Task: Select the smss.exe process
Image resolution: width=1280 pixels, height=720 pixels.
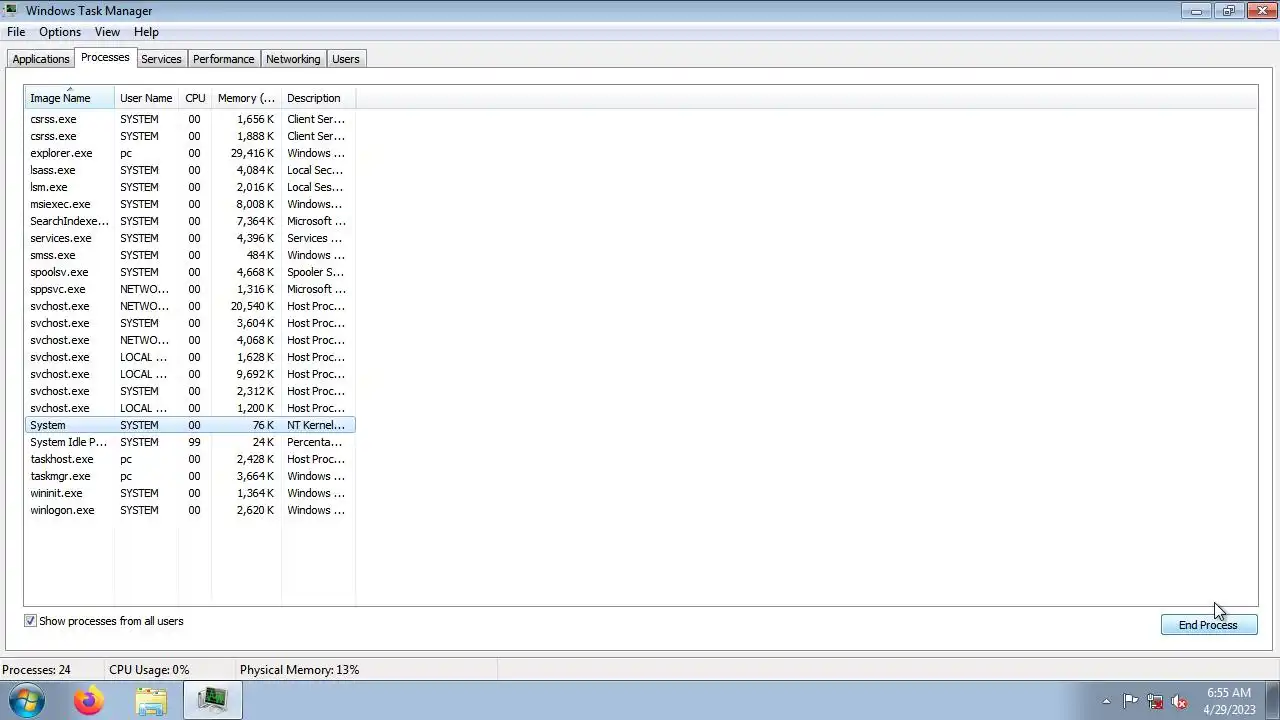Action: click(x=190, y=255)
